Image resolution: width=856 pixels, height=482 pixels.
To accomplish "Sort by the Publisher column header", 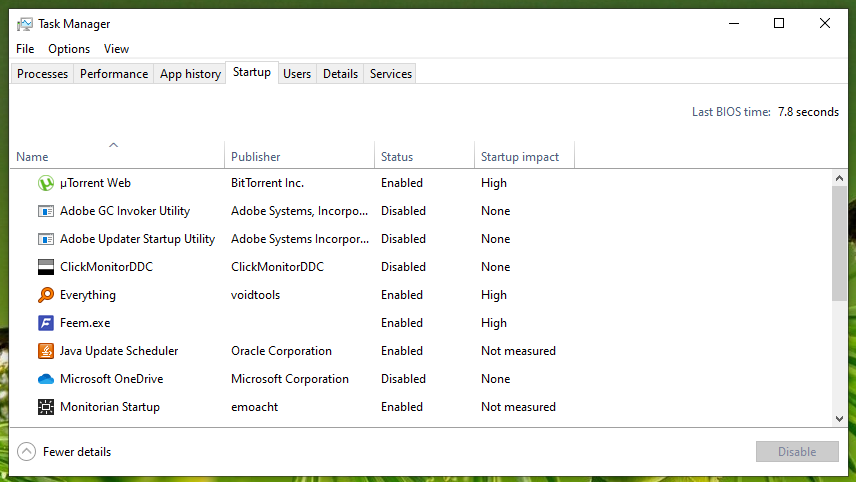I will coord(299,154).
